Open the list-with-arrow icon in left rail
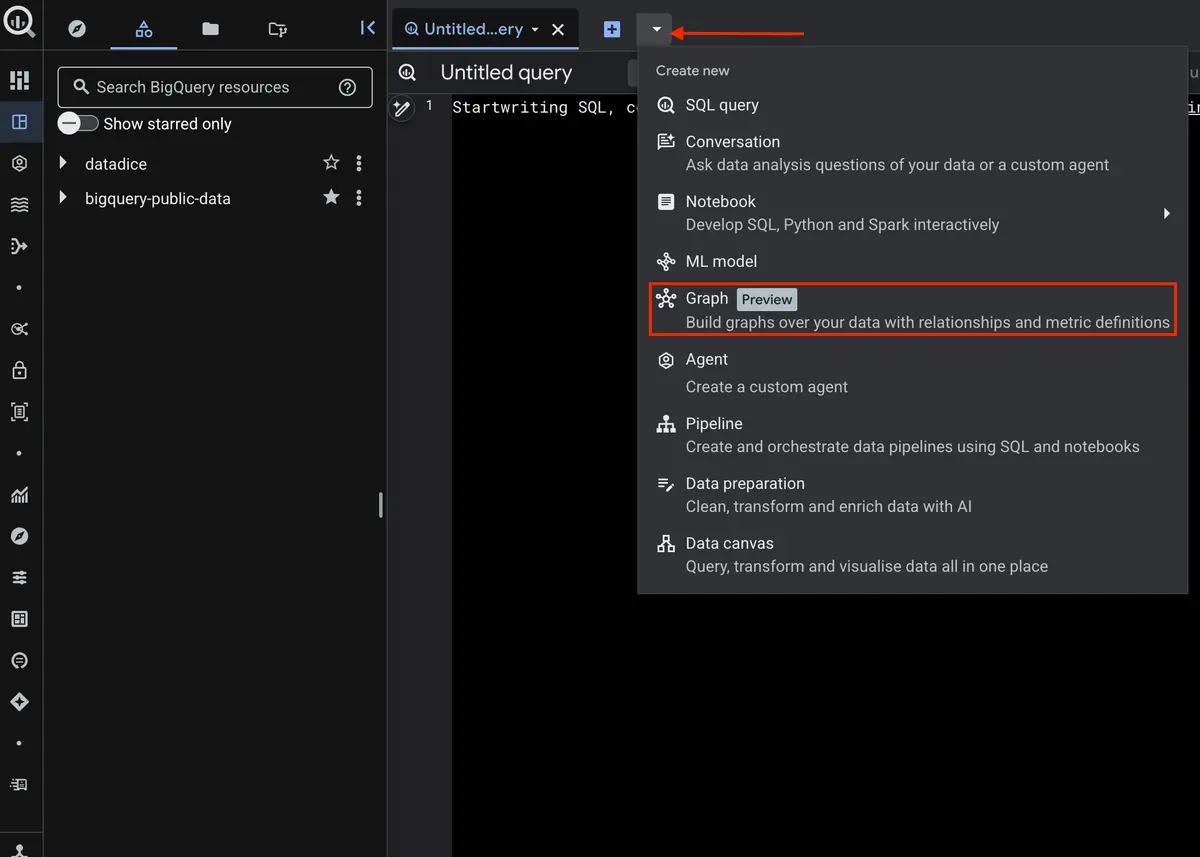 (19, 785)
